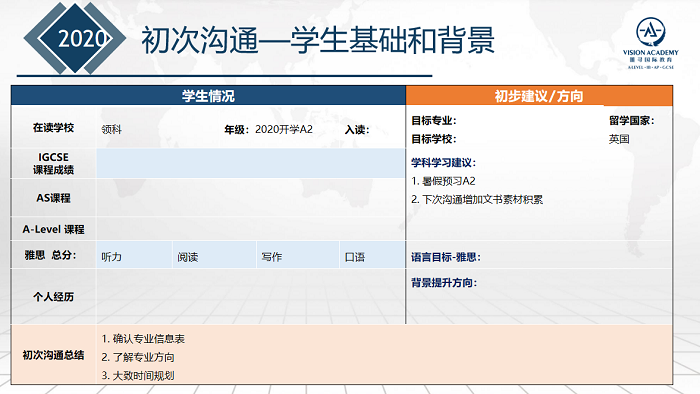Select the country value 英国

click(619, 139)
